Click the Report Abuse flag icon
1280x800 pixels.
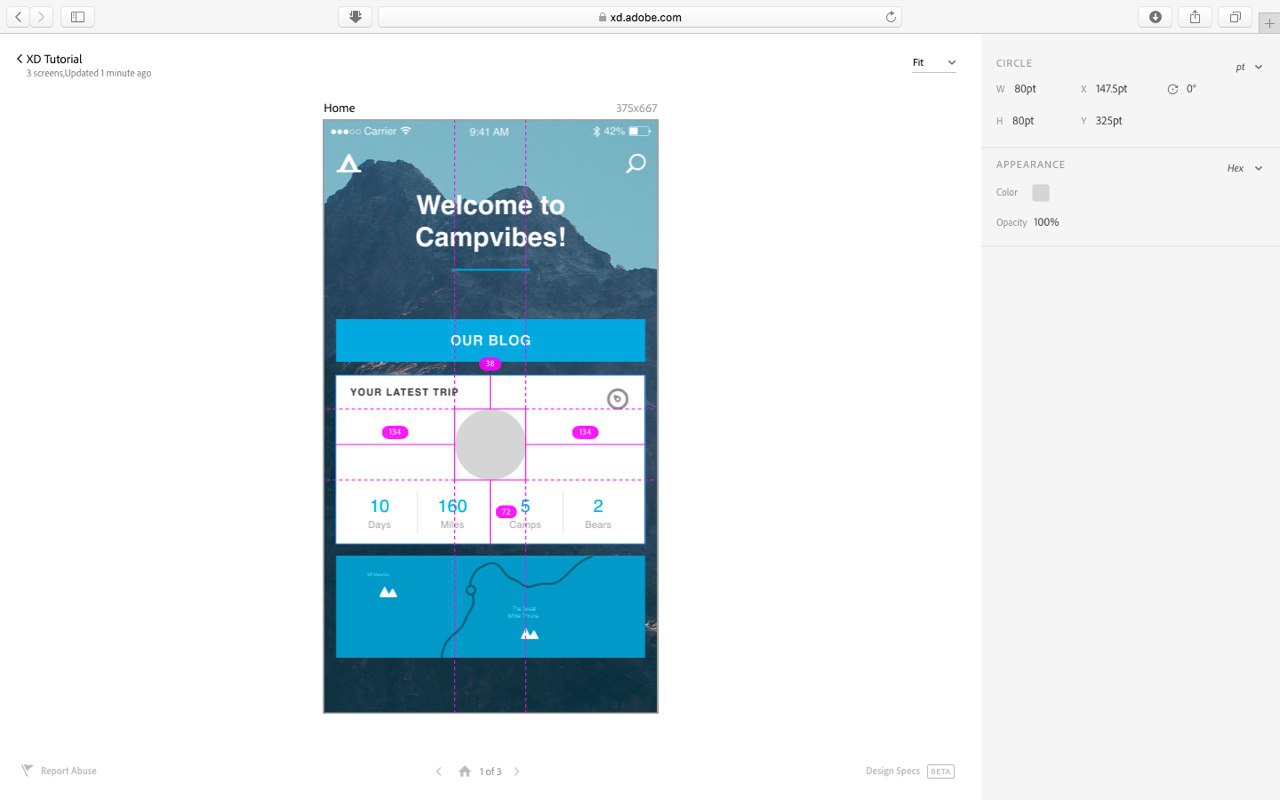(x=27, y=771)
